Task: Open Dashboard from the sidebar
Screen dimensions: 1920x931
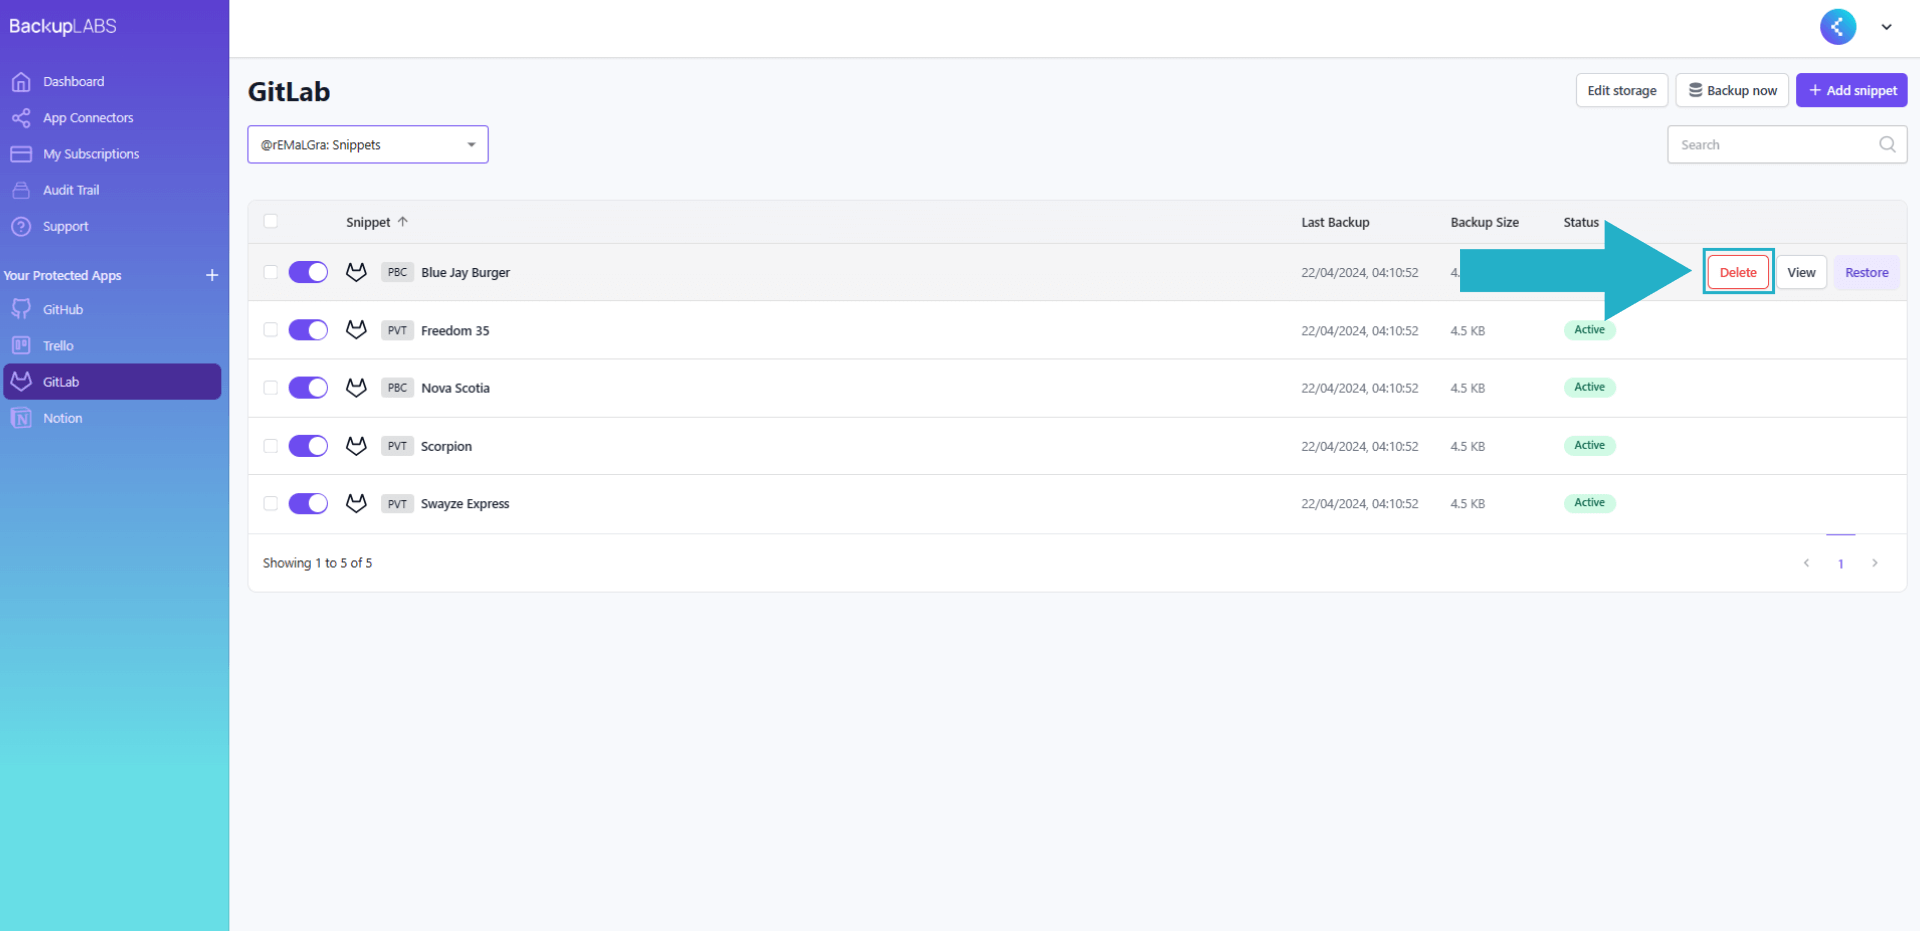Action: tap(73, 82)
